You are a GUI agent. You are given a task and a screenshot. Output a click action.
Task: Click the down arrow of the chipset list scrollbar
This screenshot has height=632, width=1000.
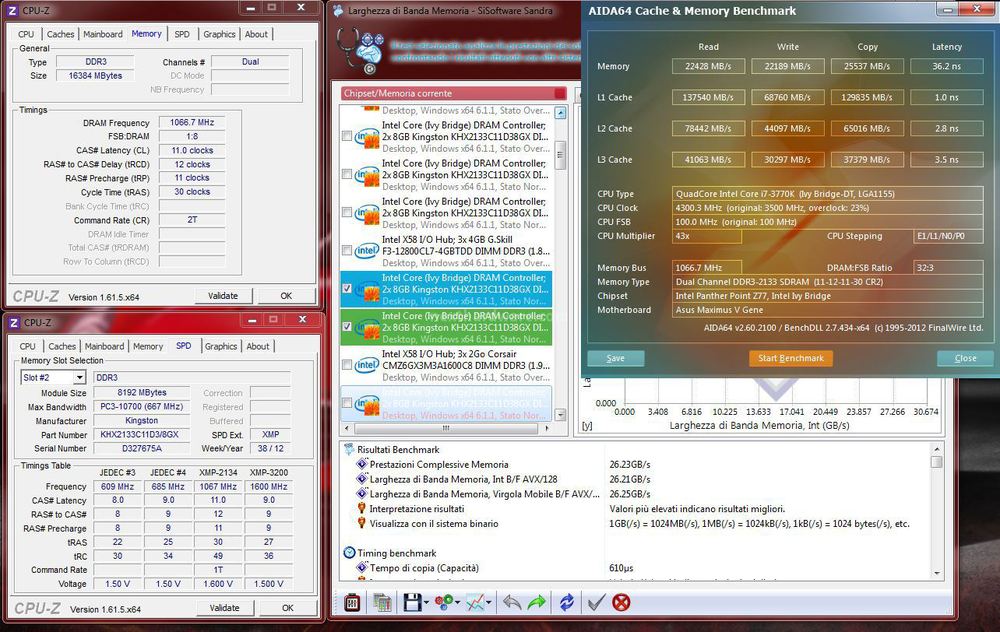(561, 415)
